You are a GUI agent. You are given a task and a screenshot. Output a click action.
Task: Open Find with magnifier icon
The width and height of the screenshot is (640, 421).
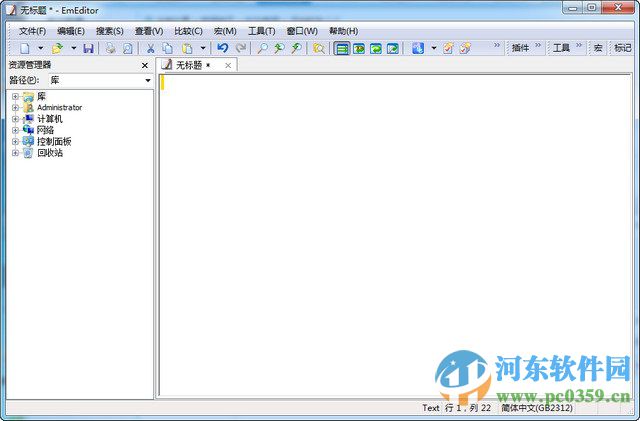tap(262, 48)
